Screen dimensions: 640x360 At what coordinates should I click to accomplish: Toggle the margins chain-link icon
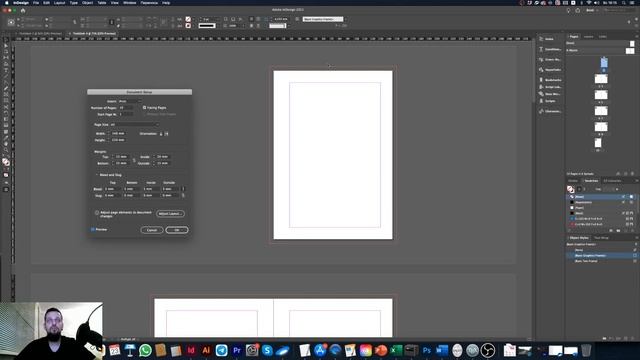coord(134,160)
